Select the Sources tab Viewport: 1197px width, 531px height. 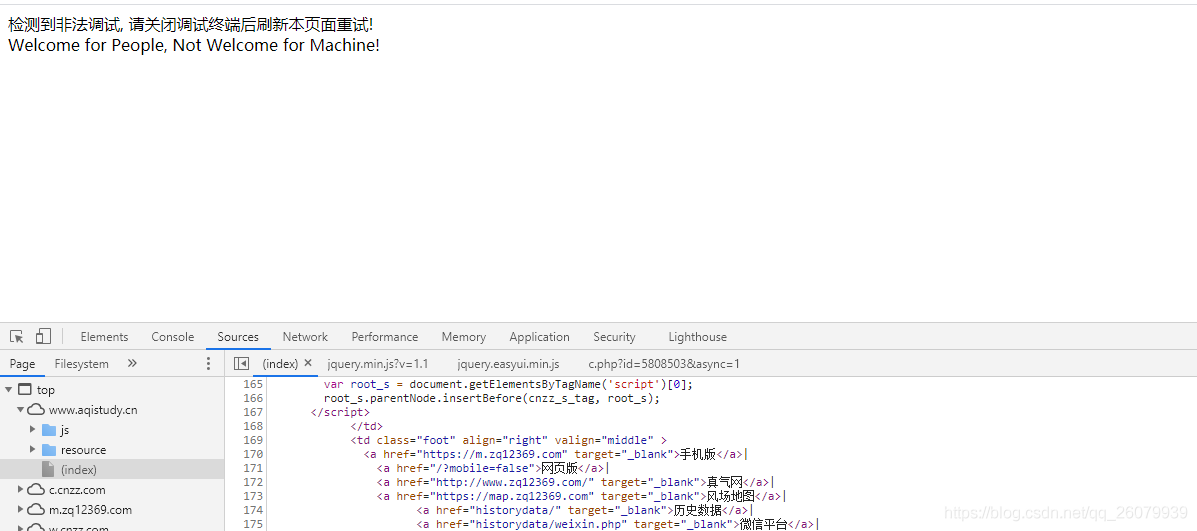coord(238,336)
